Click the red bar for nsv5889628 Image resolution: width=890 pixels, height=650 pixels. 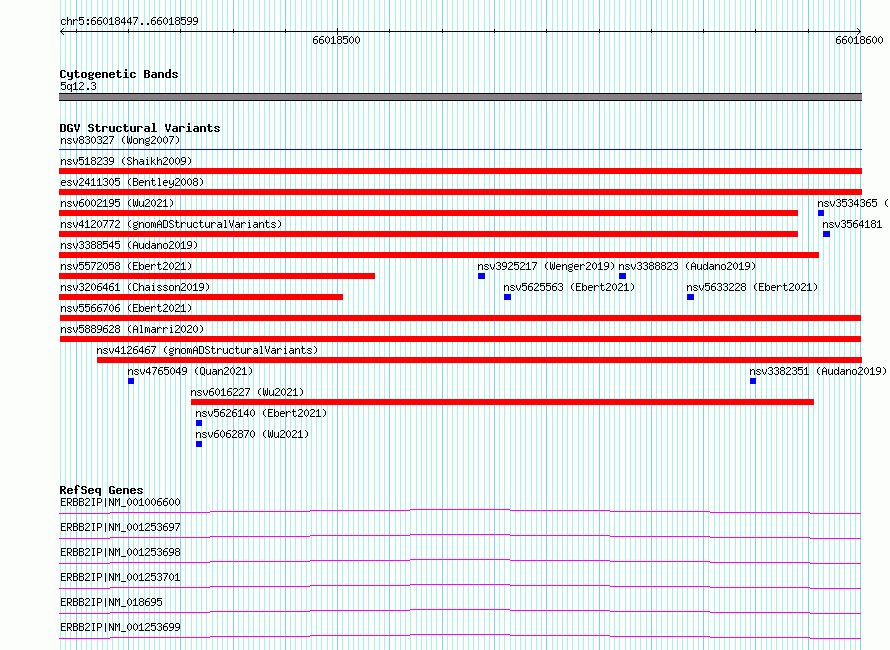tap(460, 339)
